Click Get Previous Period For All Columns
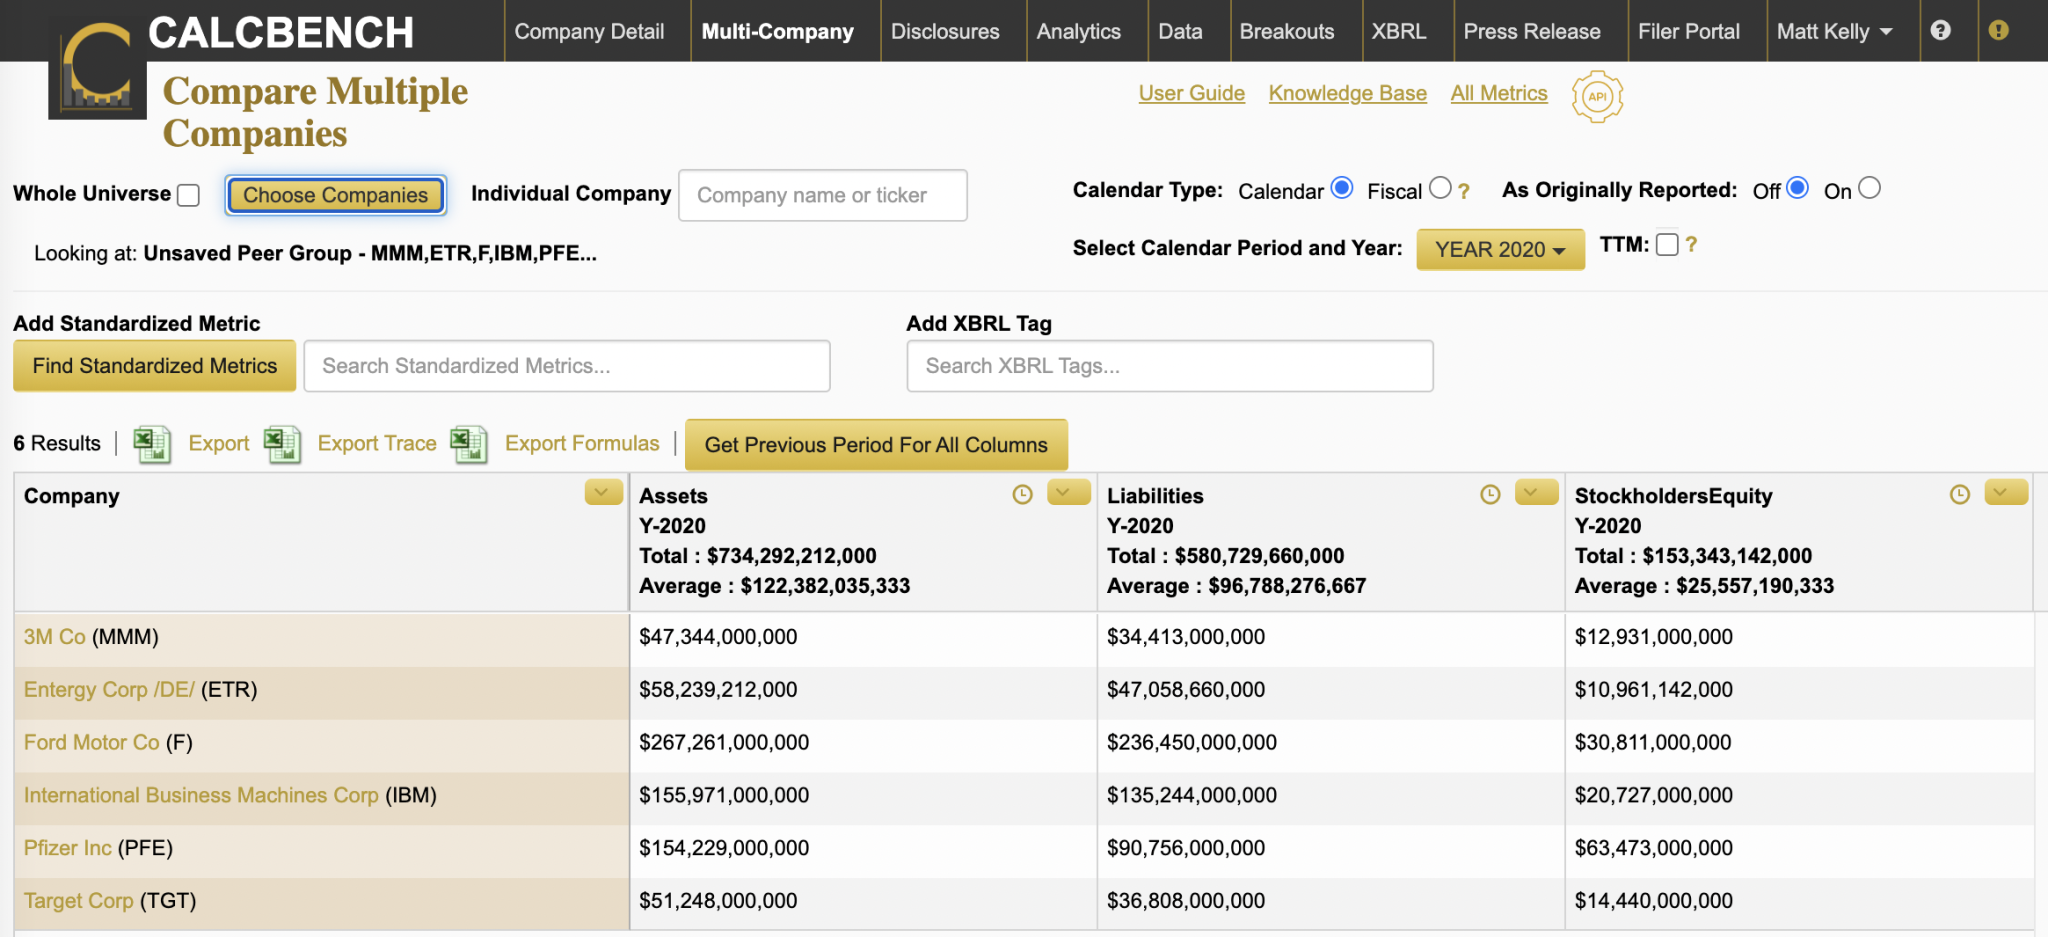This screenshot has height=937, width=2048. click(875, 445)
